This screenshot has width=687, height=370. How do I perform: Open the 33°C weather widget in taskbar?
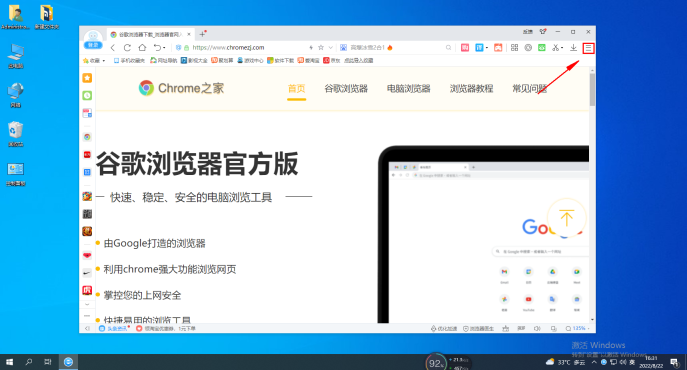(x=565, y=362)
